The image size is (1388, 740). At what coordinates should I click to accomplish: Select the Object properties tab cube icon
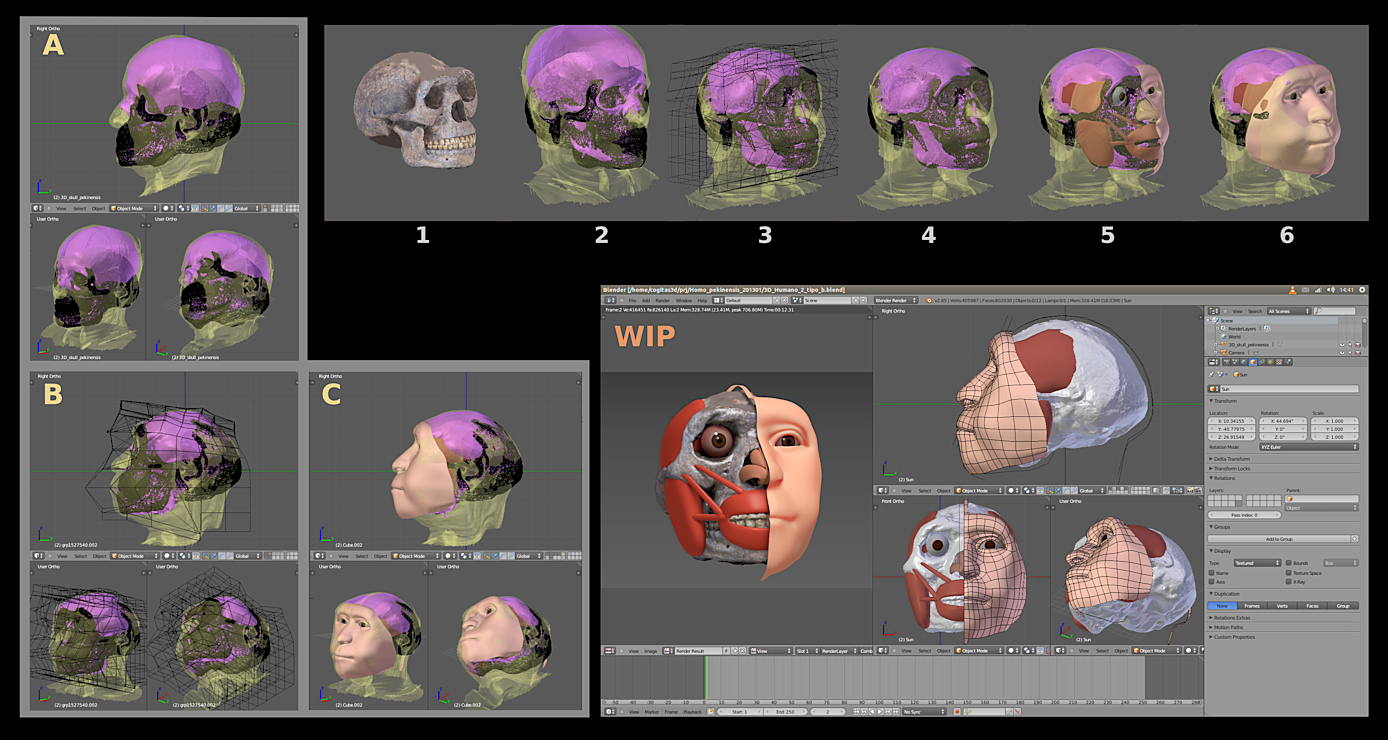(1252, 362)
